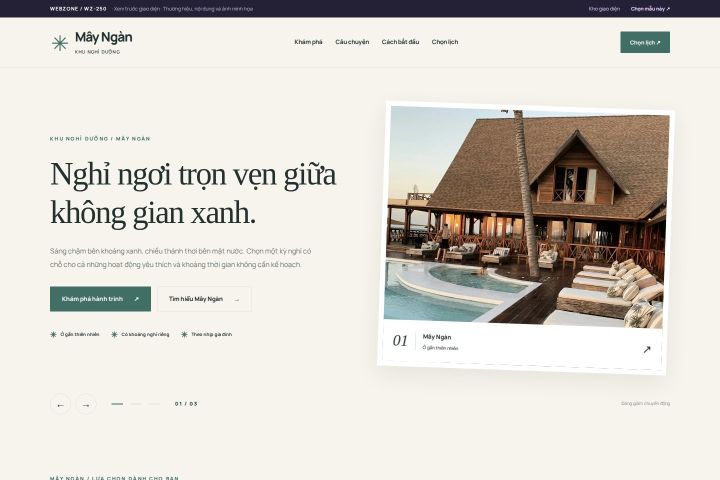Click the 01 / 03 slide counter

point(186,404)
